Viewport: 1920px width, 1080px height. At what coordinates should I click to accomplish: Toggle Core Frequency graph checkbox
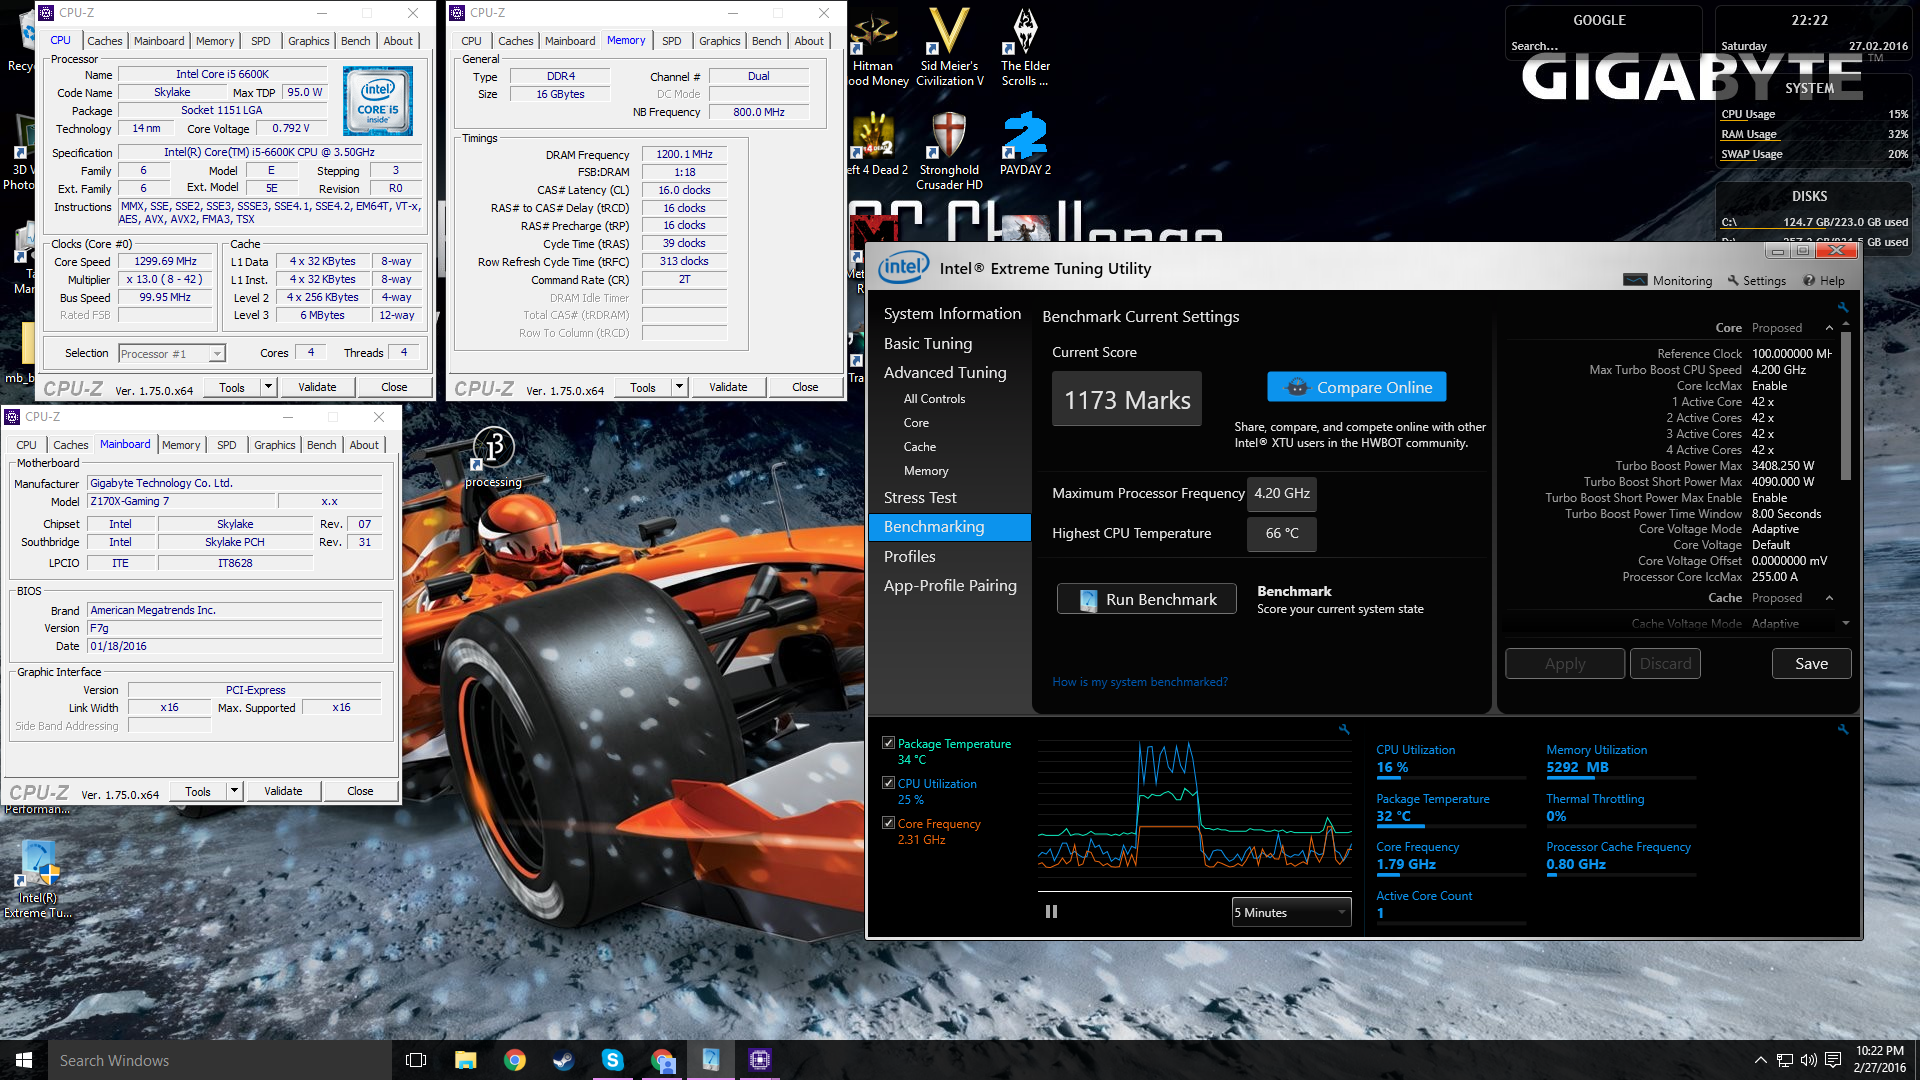tap(888, 823)
